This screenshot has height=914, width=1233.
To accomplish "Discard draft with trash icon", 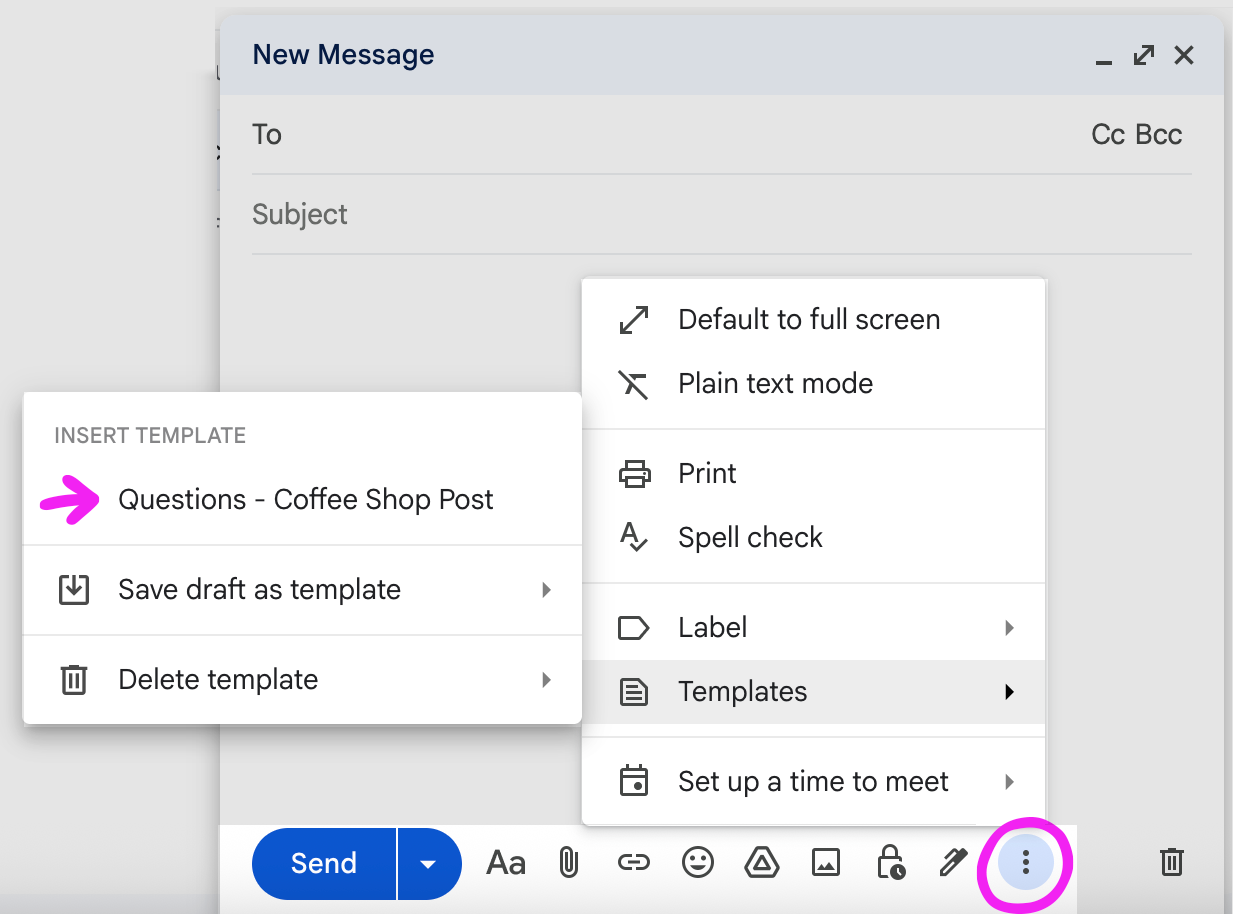I will click(1172, 862).
